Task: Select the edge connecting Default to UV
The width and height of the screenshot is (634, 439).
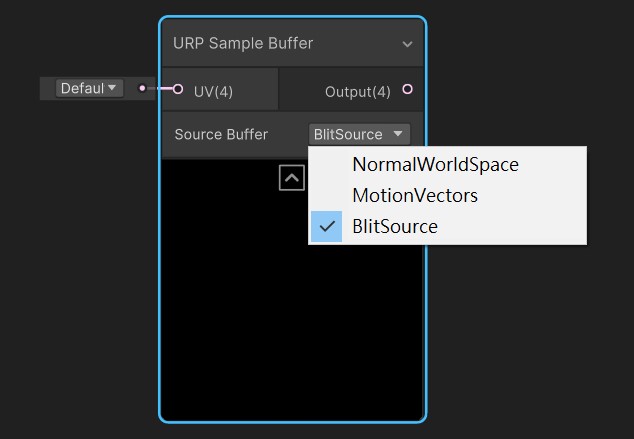Action: click(160, 88)
